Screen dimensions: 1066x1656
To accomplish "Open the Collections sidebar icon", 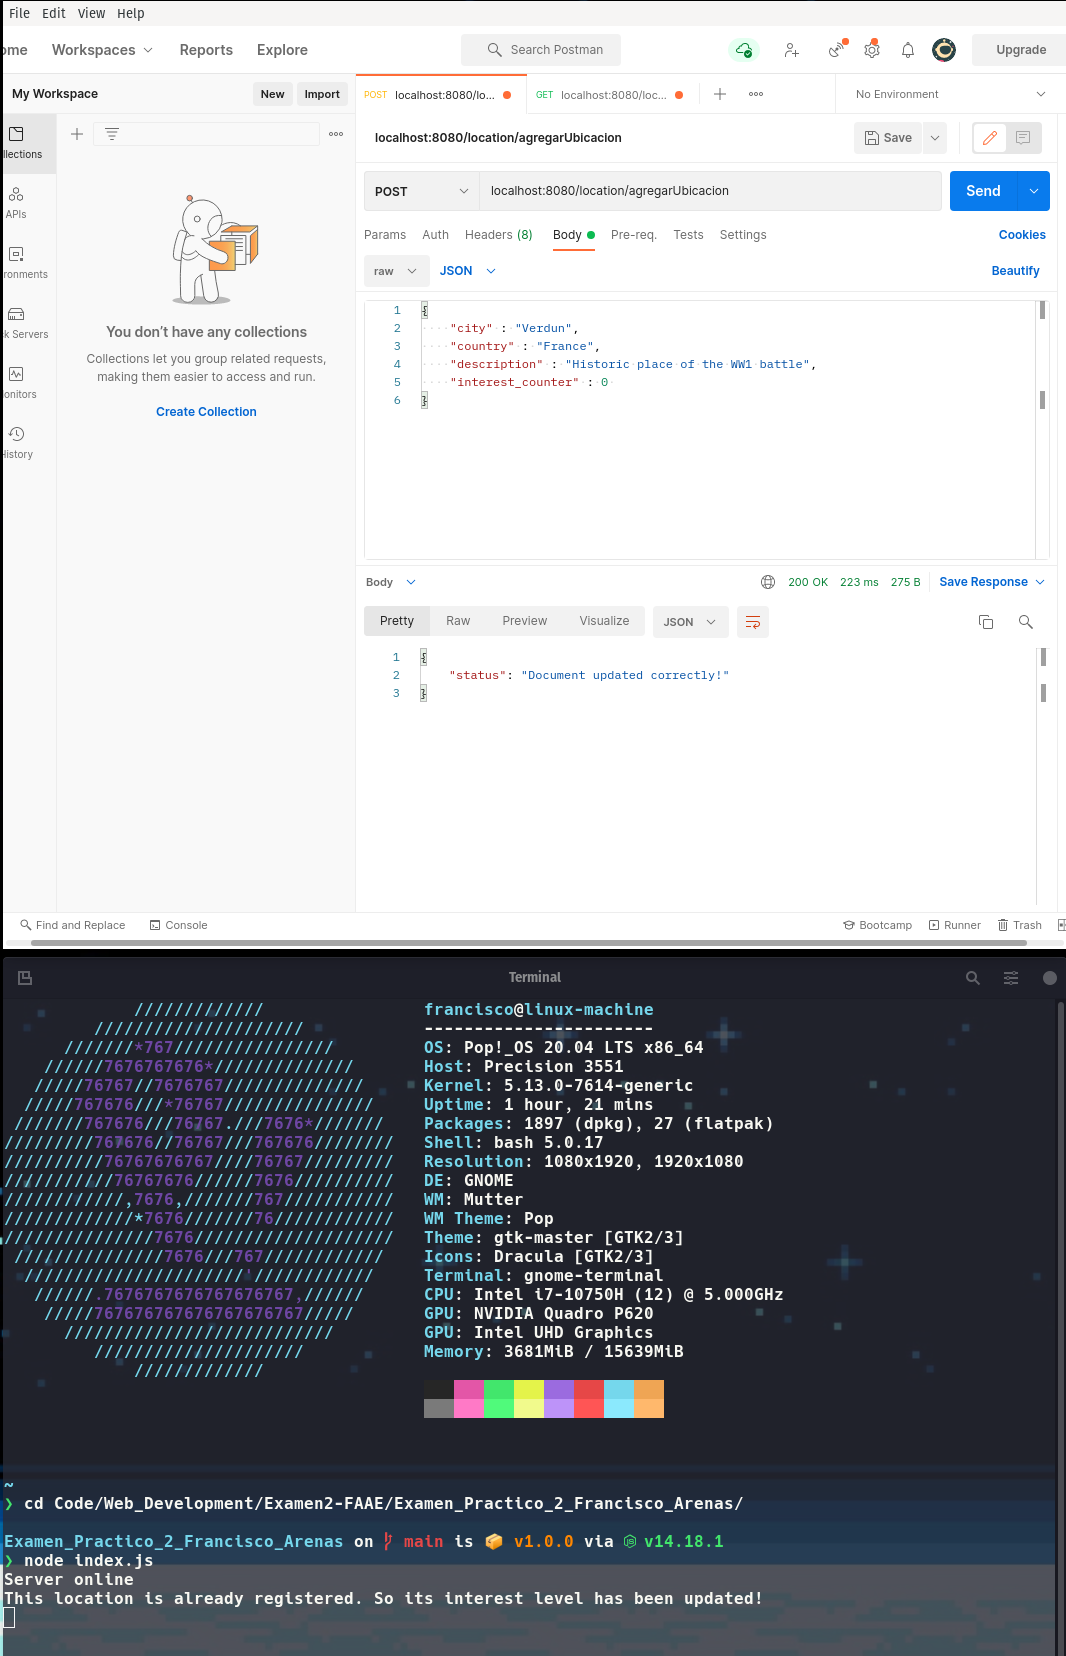I will [x=16, y=134].
